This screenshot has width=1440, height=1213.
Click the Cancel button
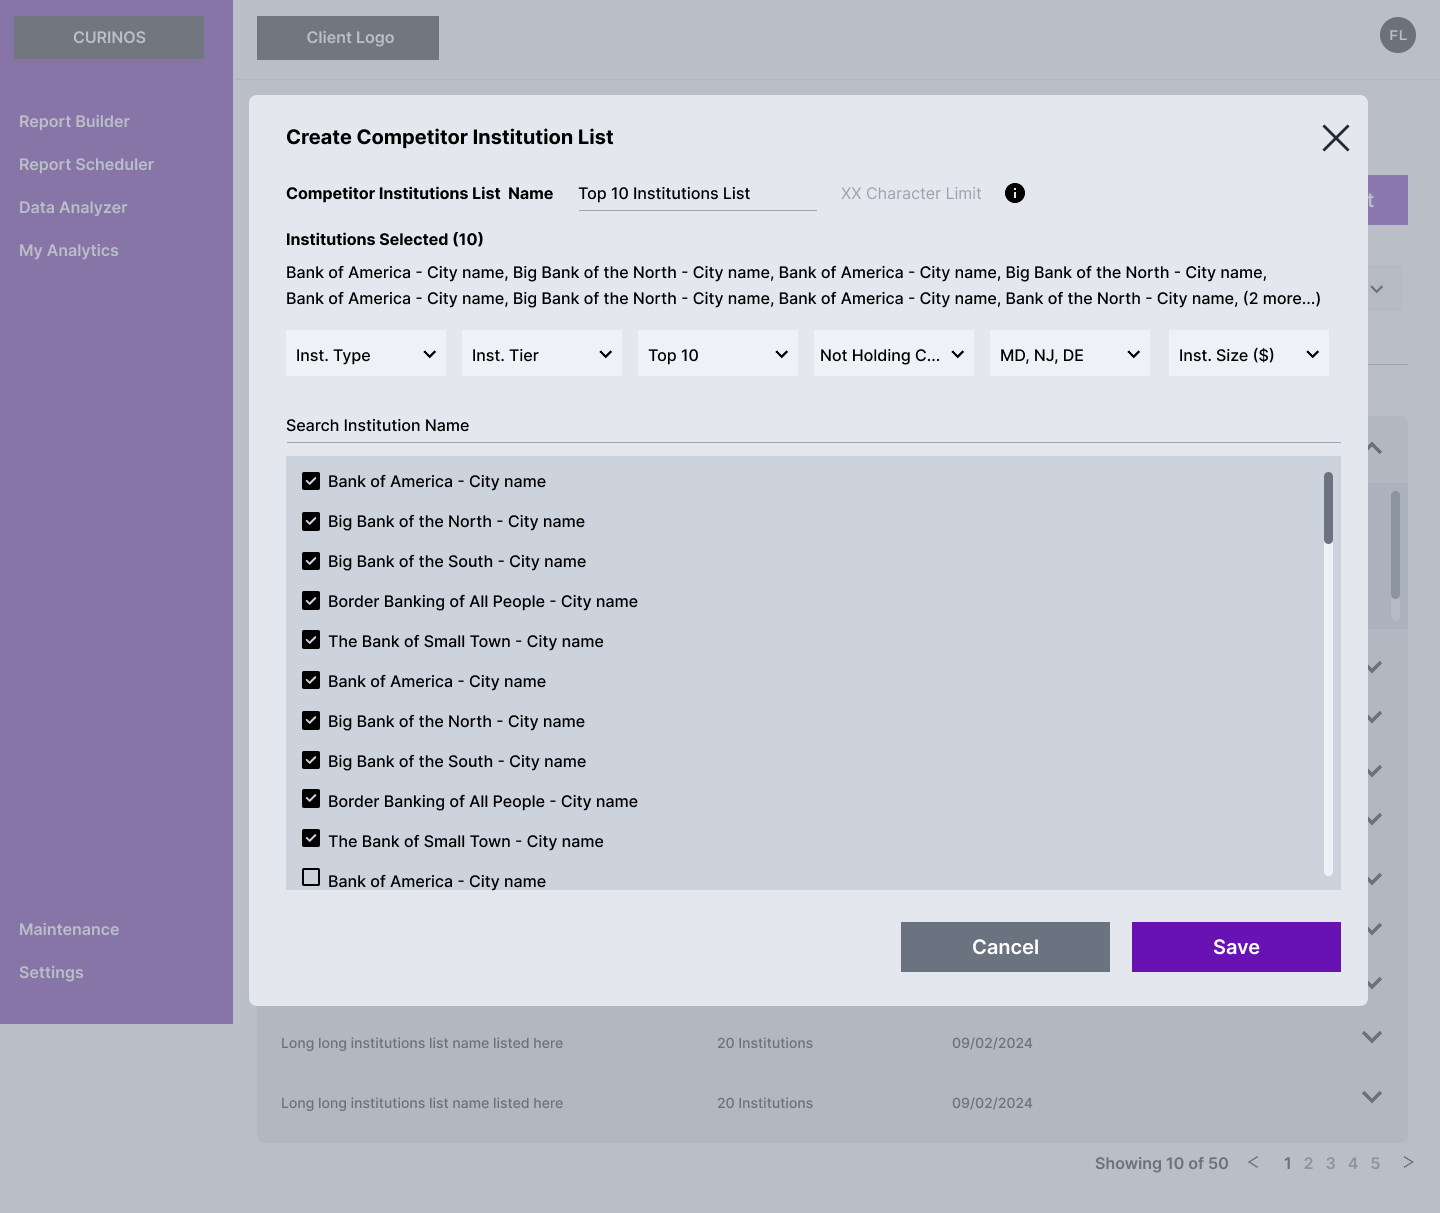click(1005, 947)
